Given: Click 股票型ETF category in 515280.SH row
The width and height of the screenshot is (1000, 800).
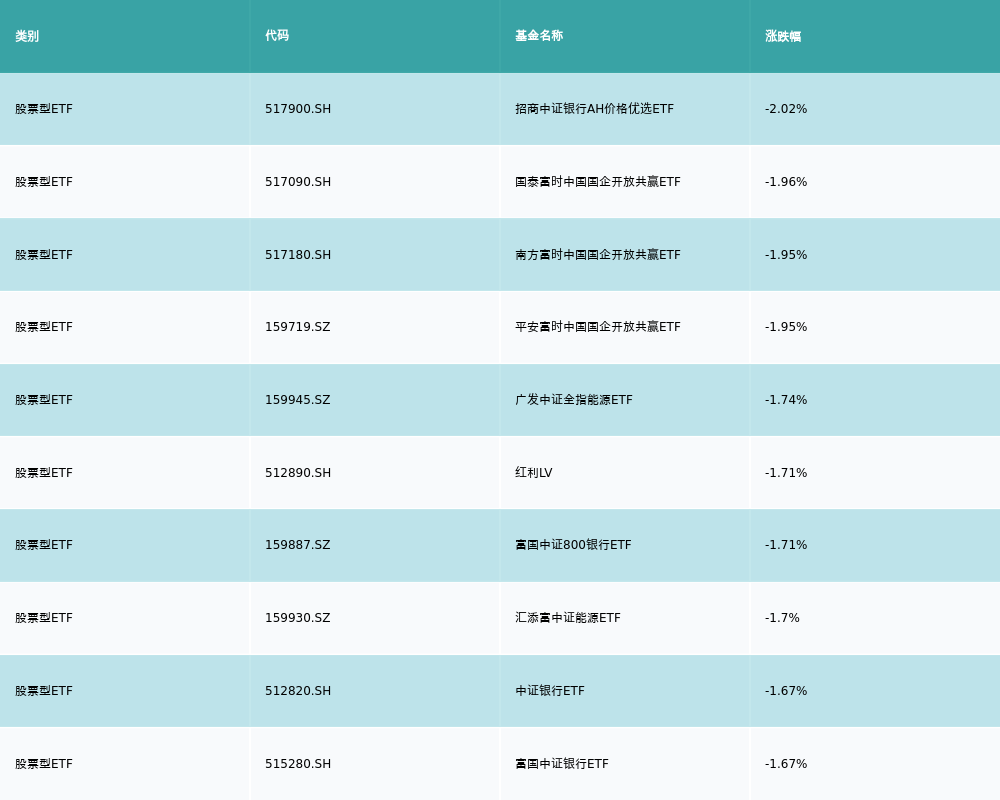Looking at the screenshot, I should [44, 764].
